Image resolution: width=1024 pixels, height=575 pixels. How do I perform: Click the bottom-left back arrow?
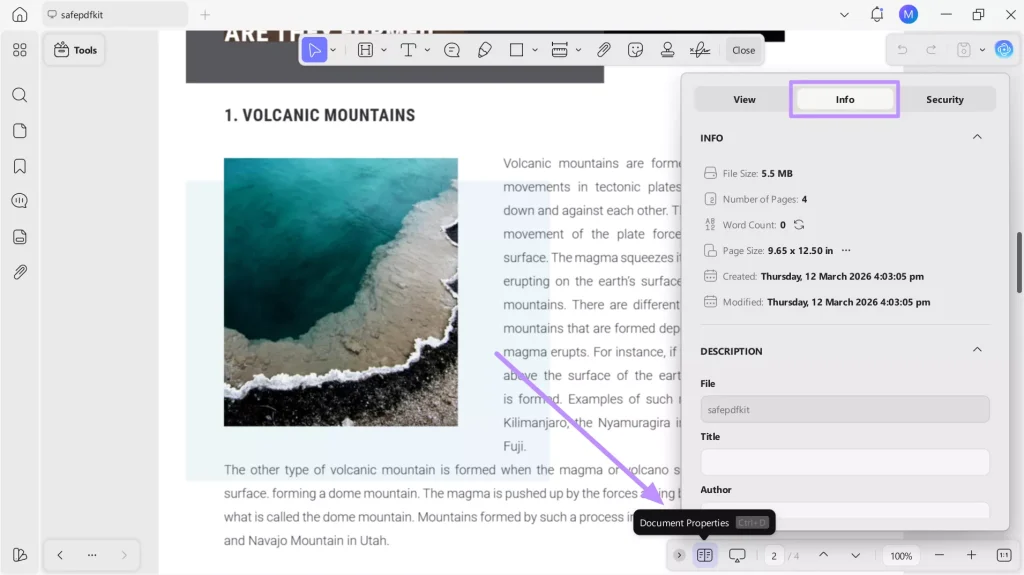(x=60, y=555)
